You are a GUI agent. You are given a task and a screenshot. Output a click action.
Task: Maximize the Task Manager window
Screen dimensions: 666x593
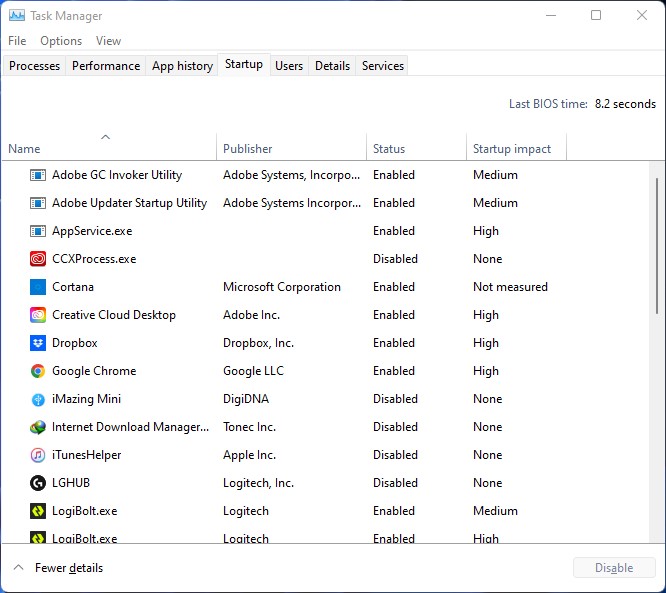tap(596, 15)
